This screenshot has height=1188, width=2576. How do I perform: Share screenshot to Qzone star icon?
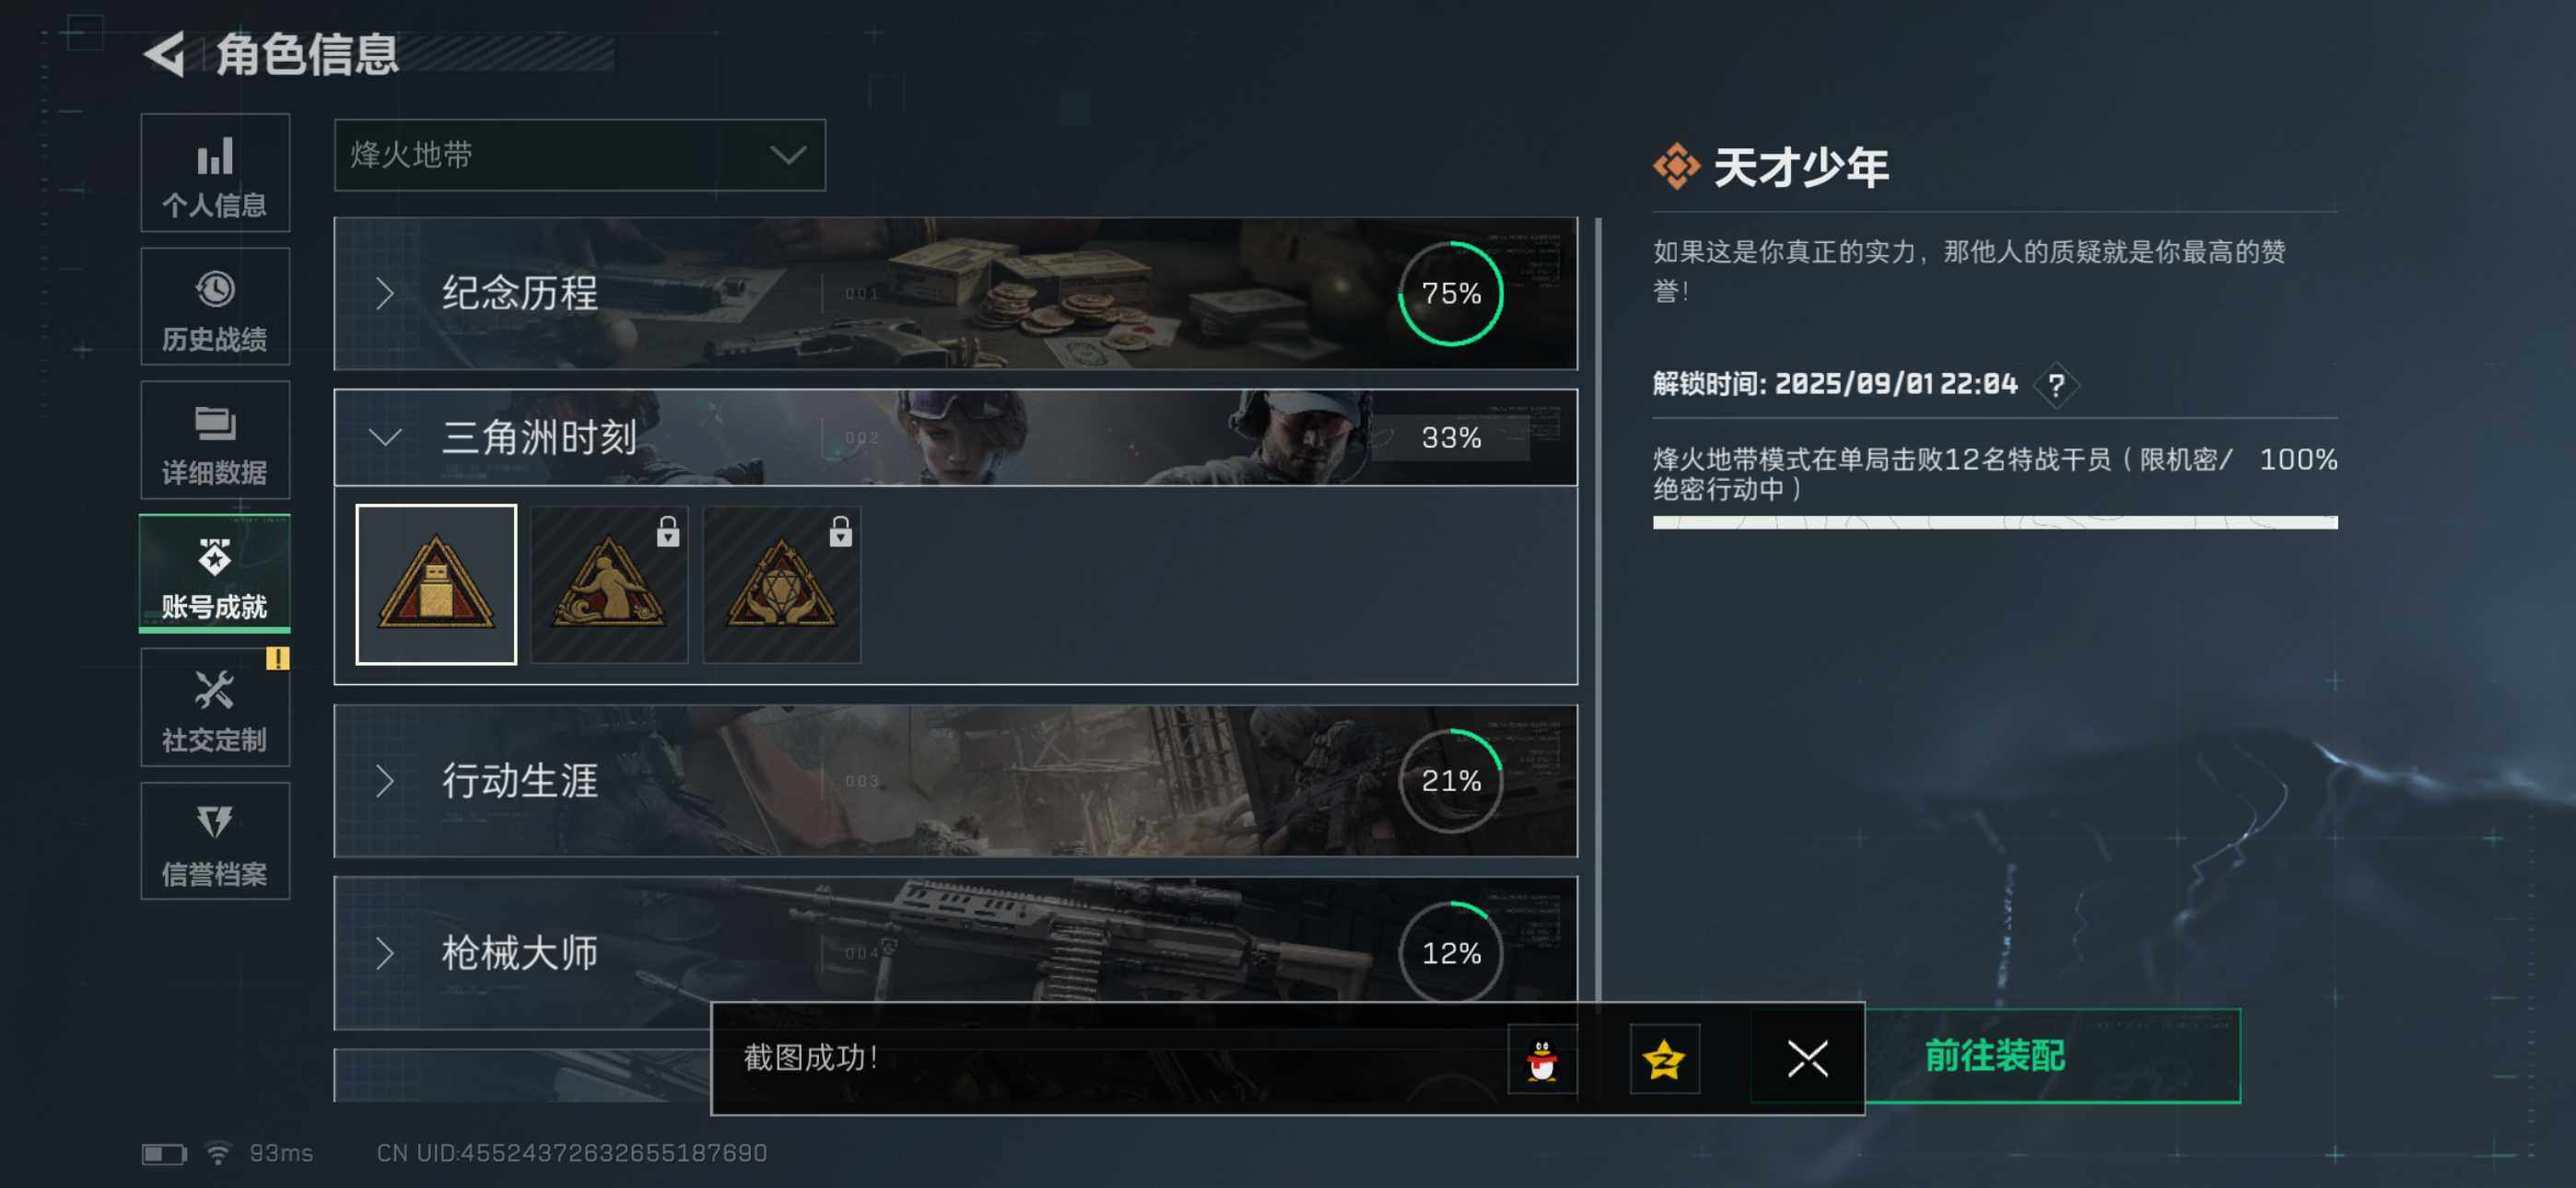(x=1664, y=1059)
